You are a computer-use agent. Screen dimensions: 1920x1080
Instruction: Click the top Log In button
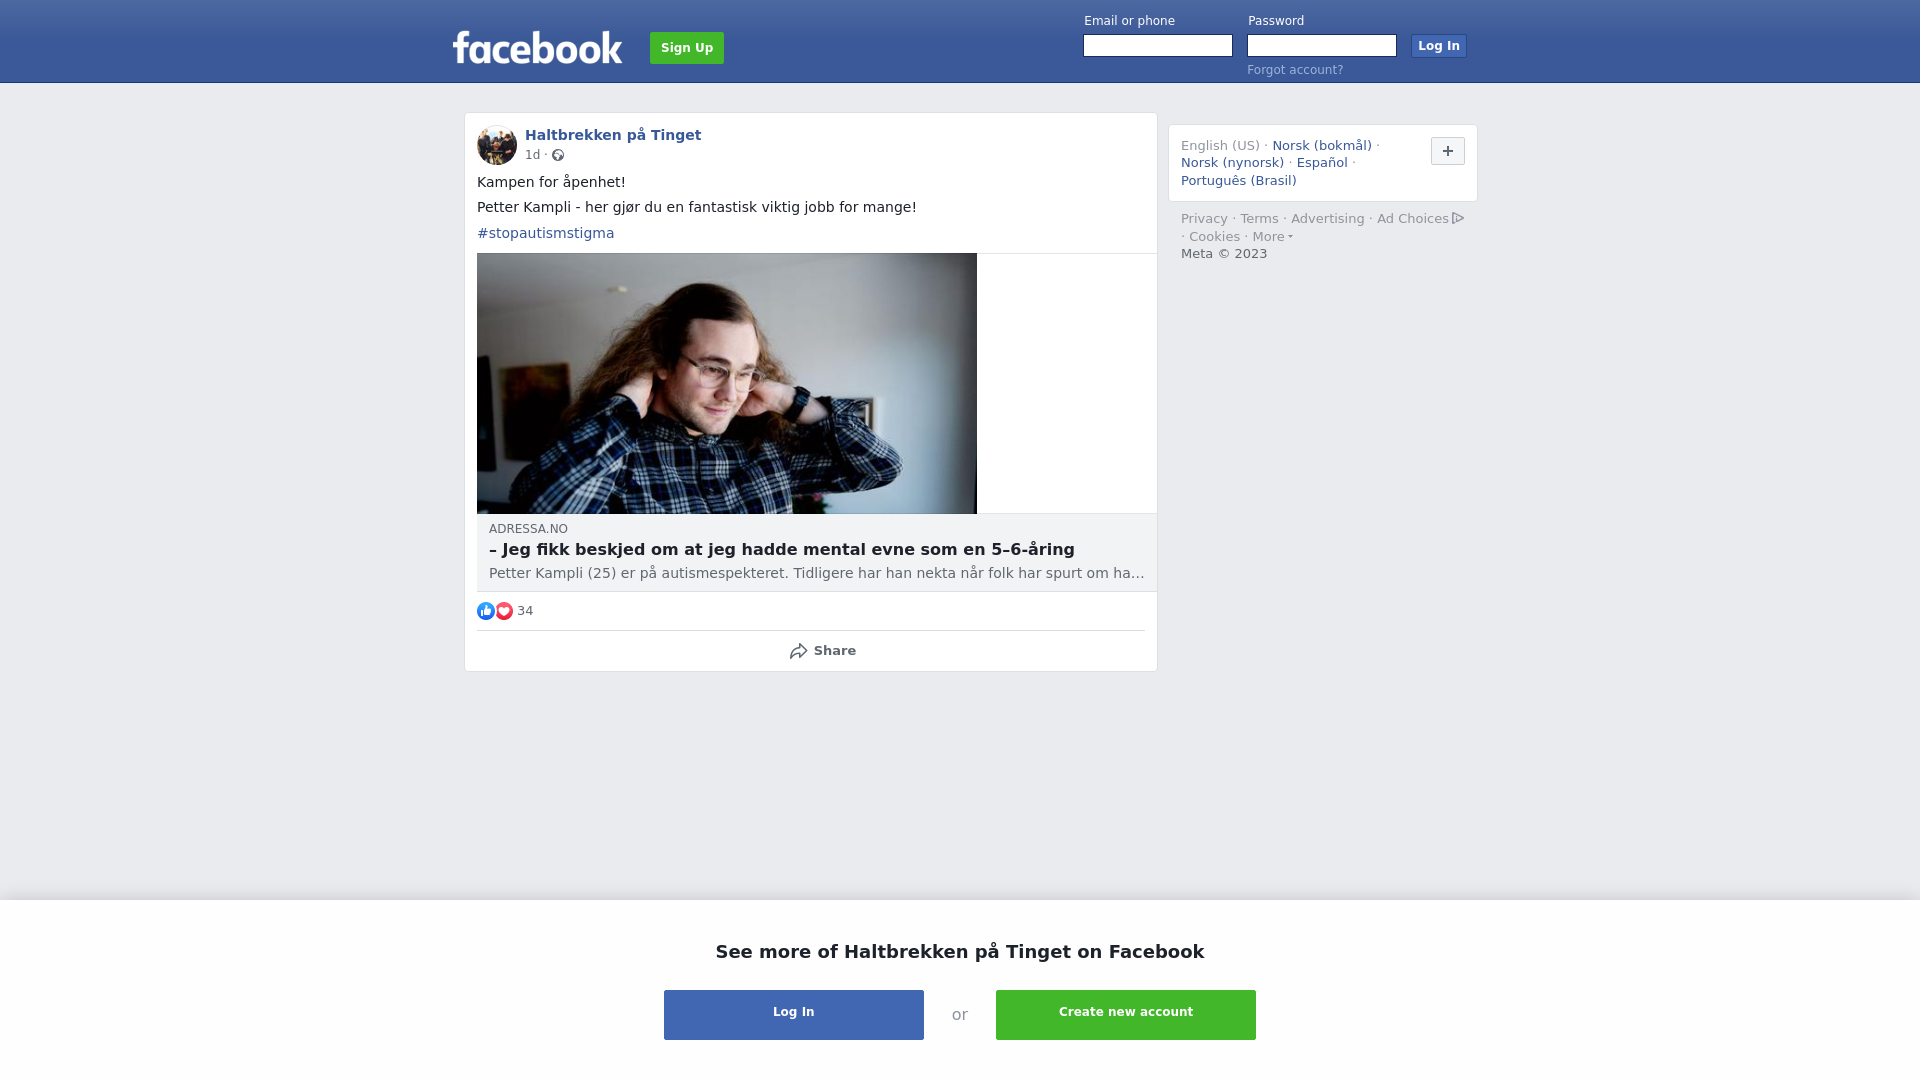click(x=1439, y=46)
